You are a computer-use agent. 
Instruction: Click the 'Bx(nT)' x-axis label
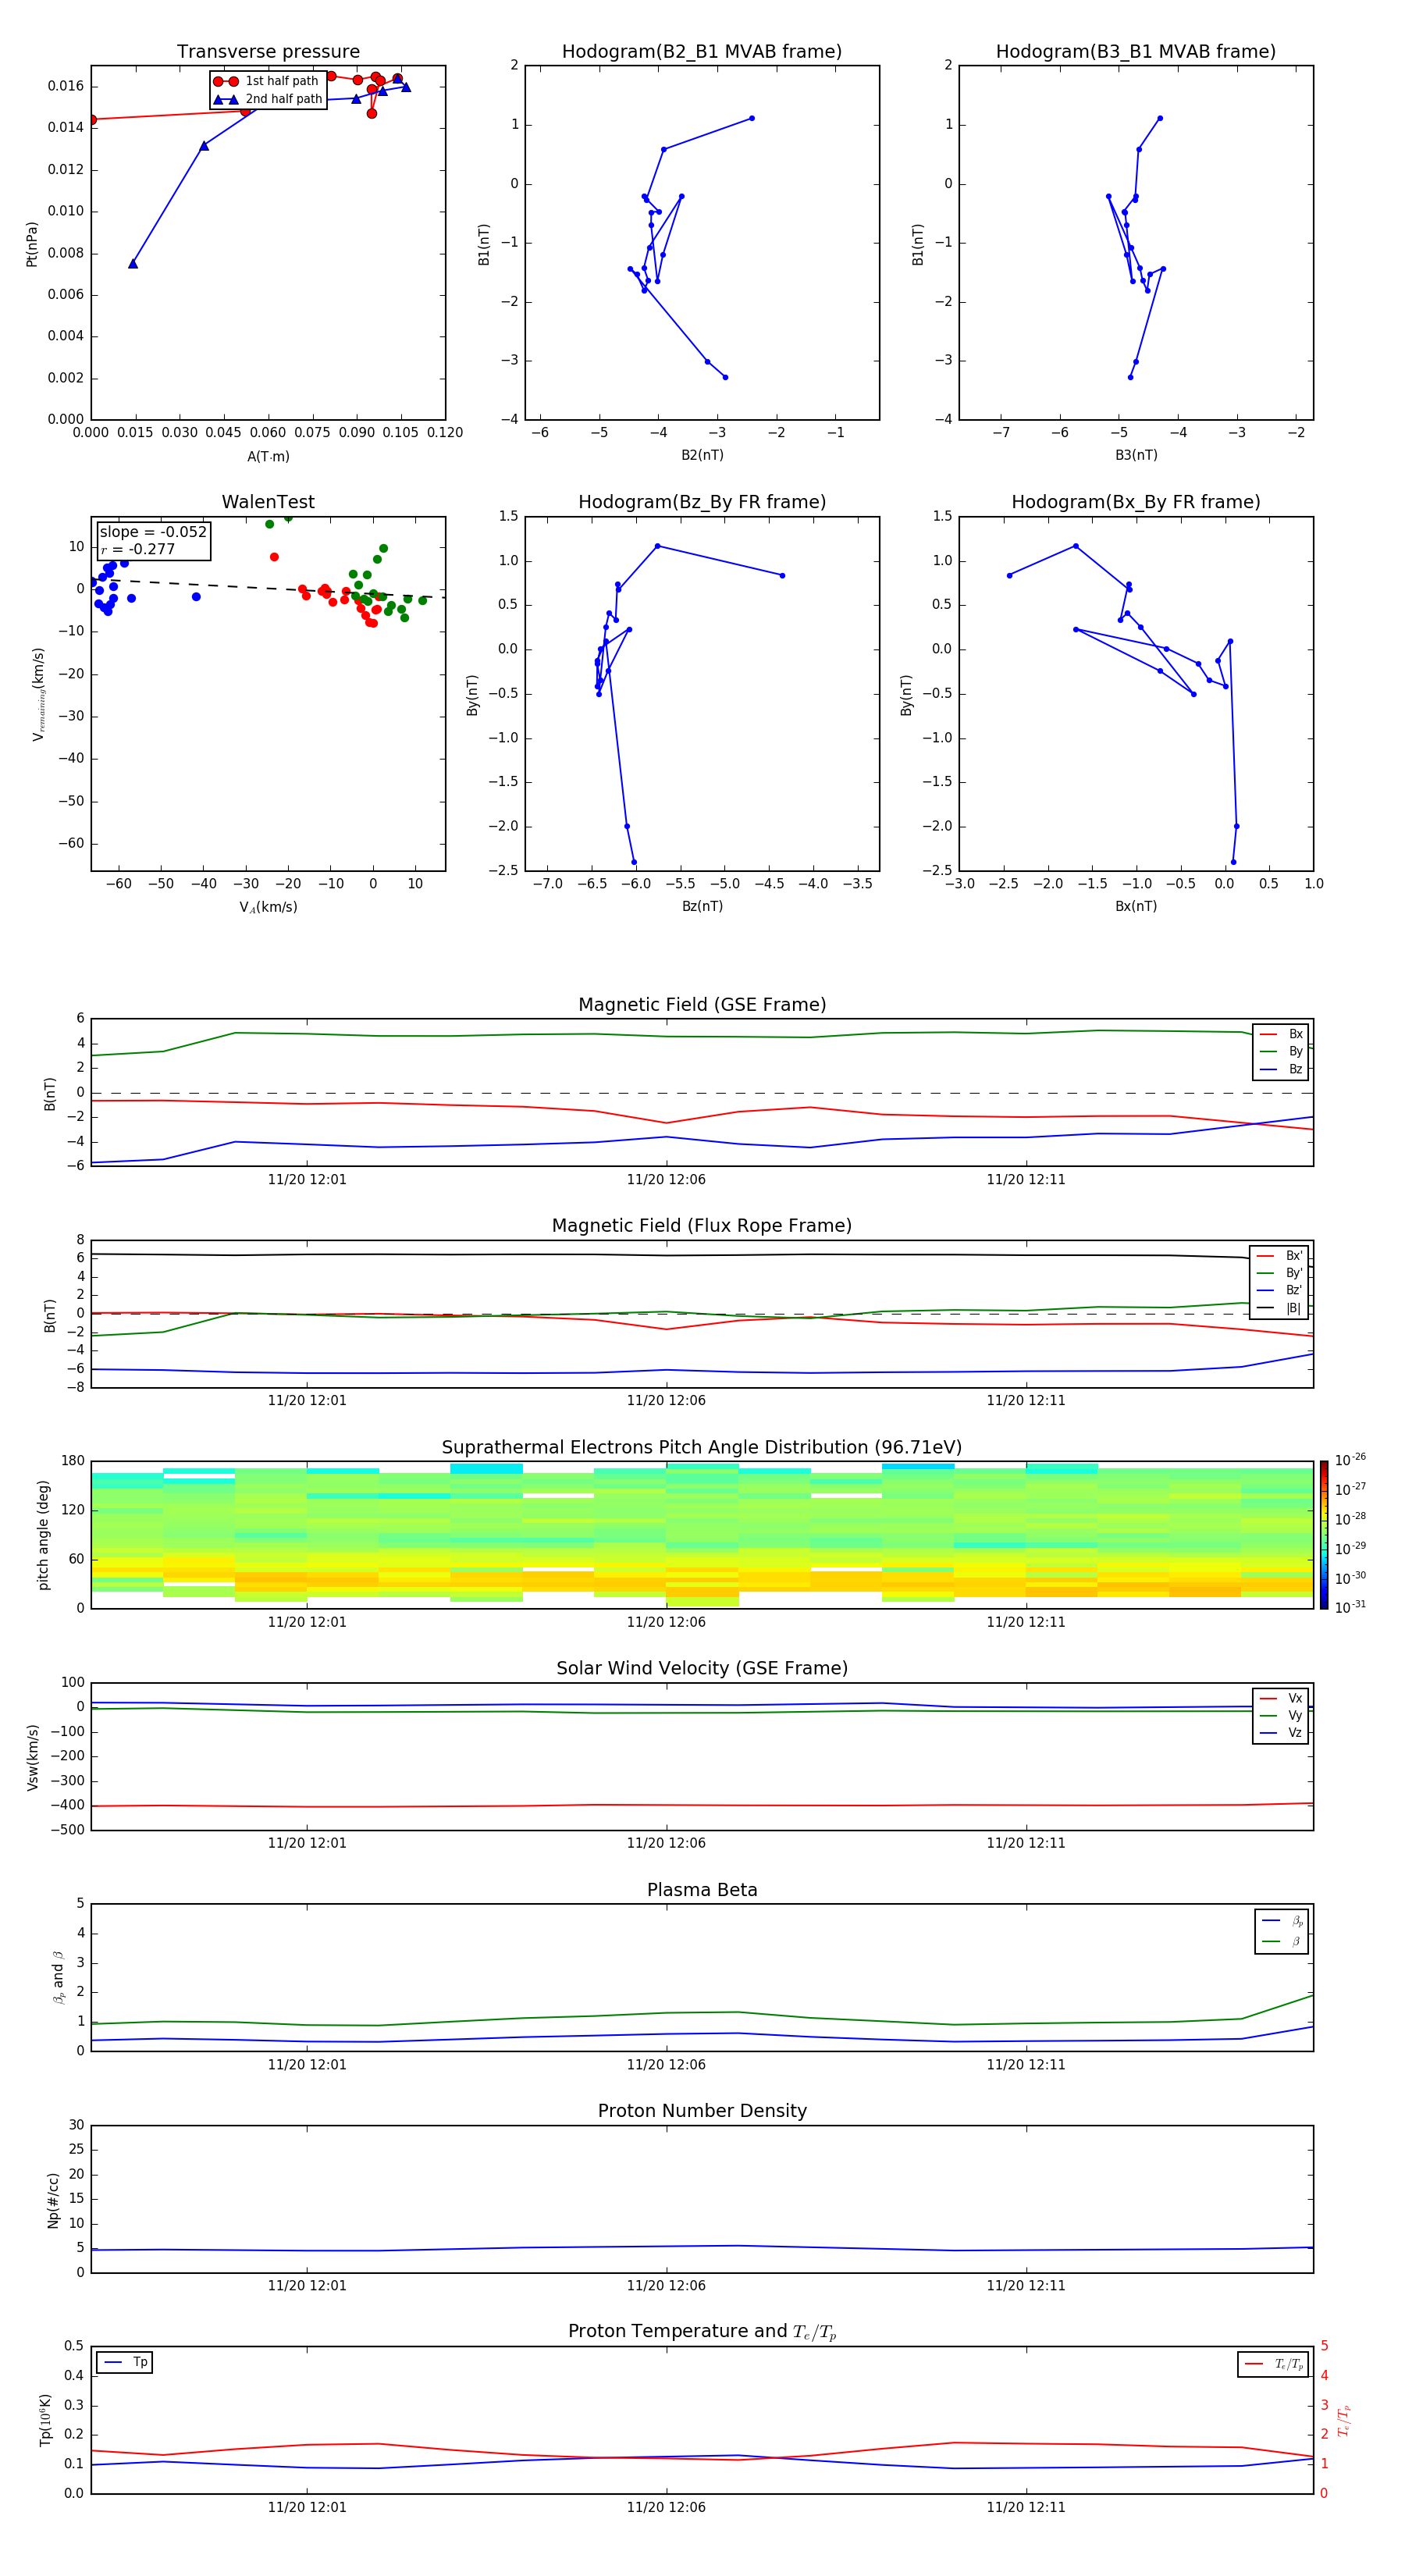click(1136, 906)
